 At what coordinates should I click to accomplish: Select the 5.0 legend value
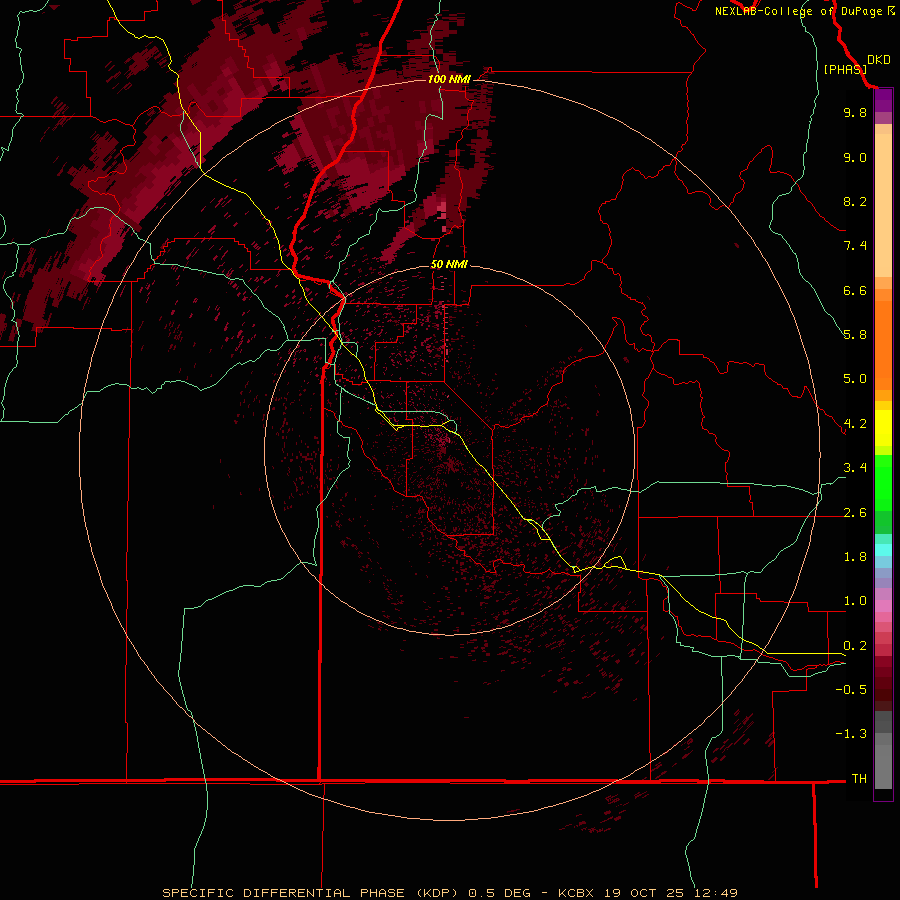855,379
